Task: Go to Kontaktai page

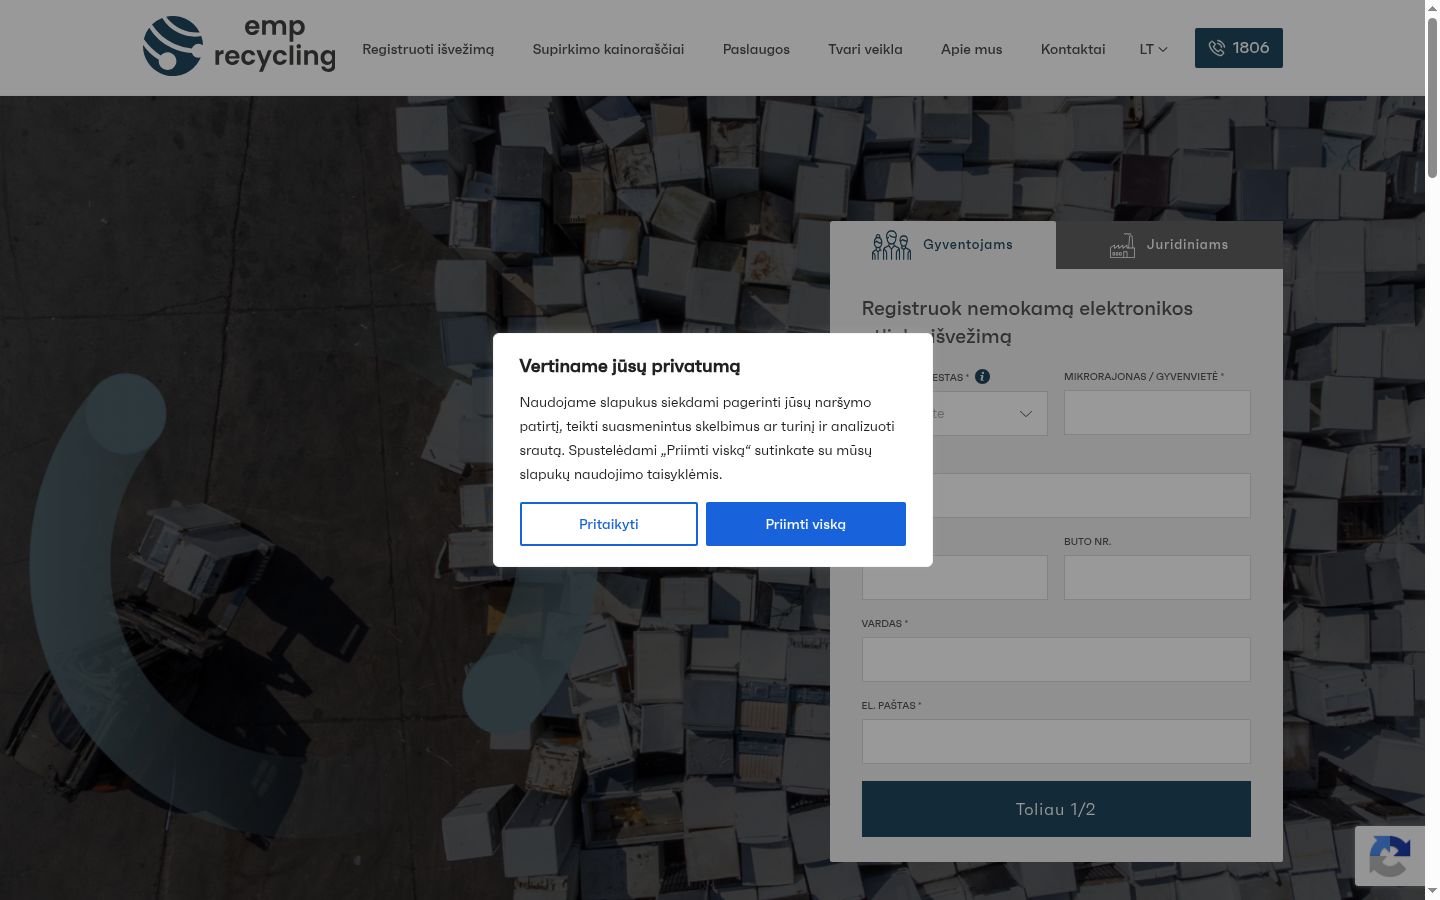Action: 1073,49
